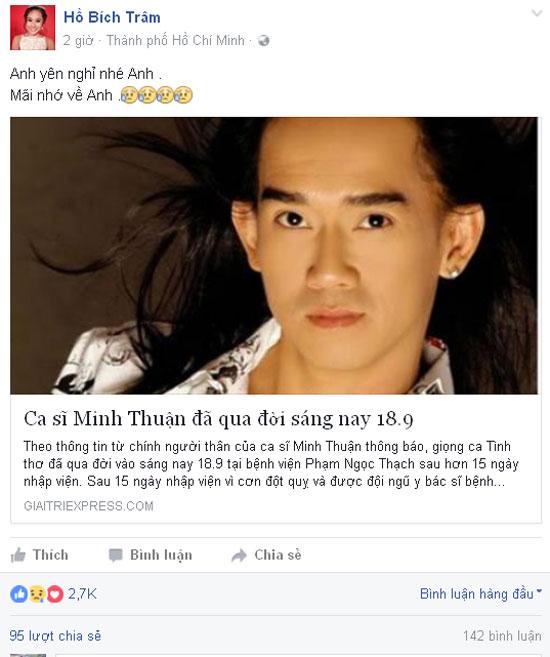View the '95 lượt chia sẻ' shares list
Image resolution: width=550 pixels, height=657 pixels.
[x=55, y=636]
